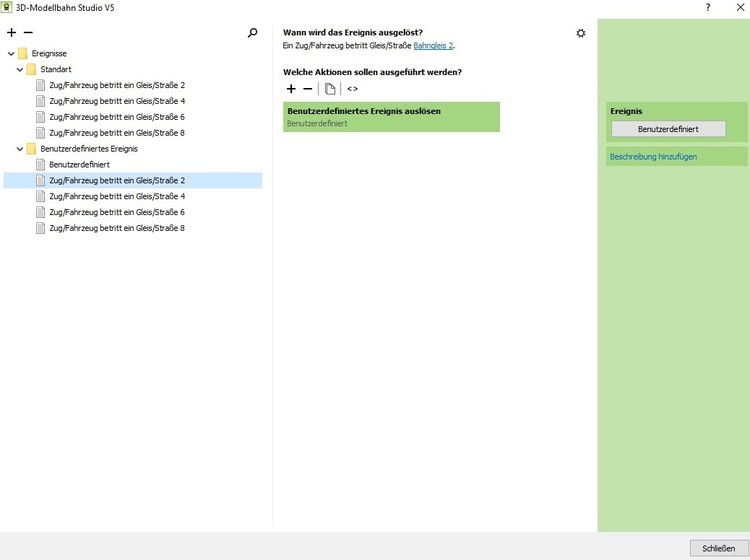Open trigger settings via gear icon
This screenshot has width=750, height=560.
coord(581,33)
